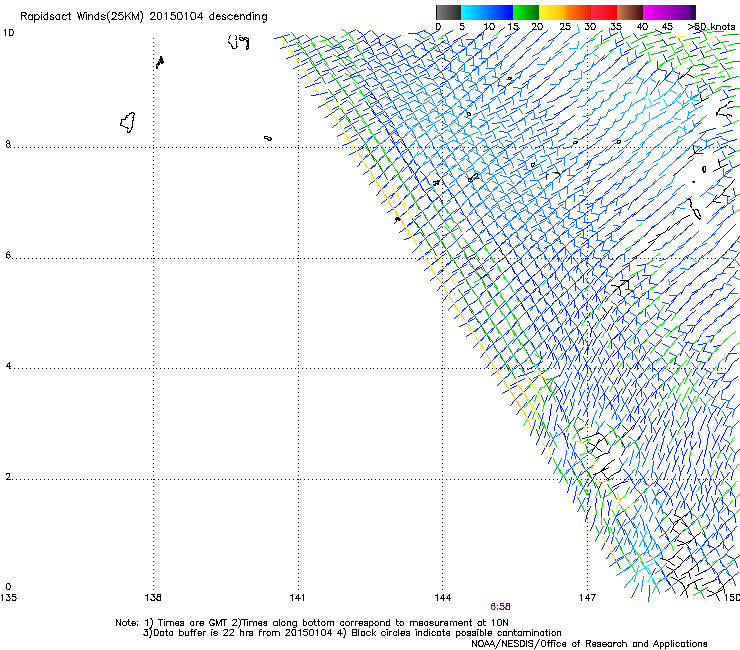The height and width of the screenshot is (650, 740).
Task: Click the 'Rapidsact Winds(25KM) 20150104 descending' title
Action: pos(144,17)
